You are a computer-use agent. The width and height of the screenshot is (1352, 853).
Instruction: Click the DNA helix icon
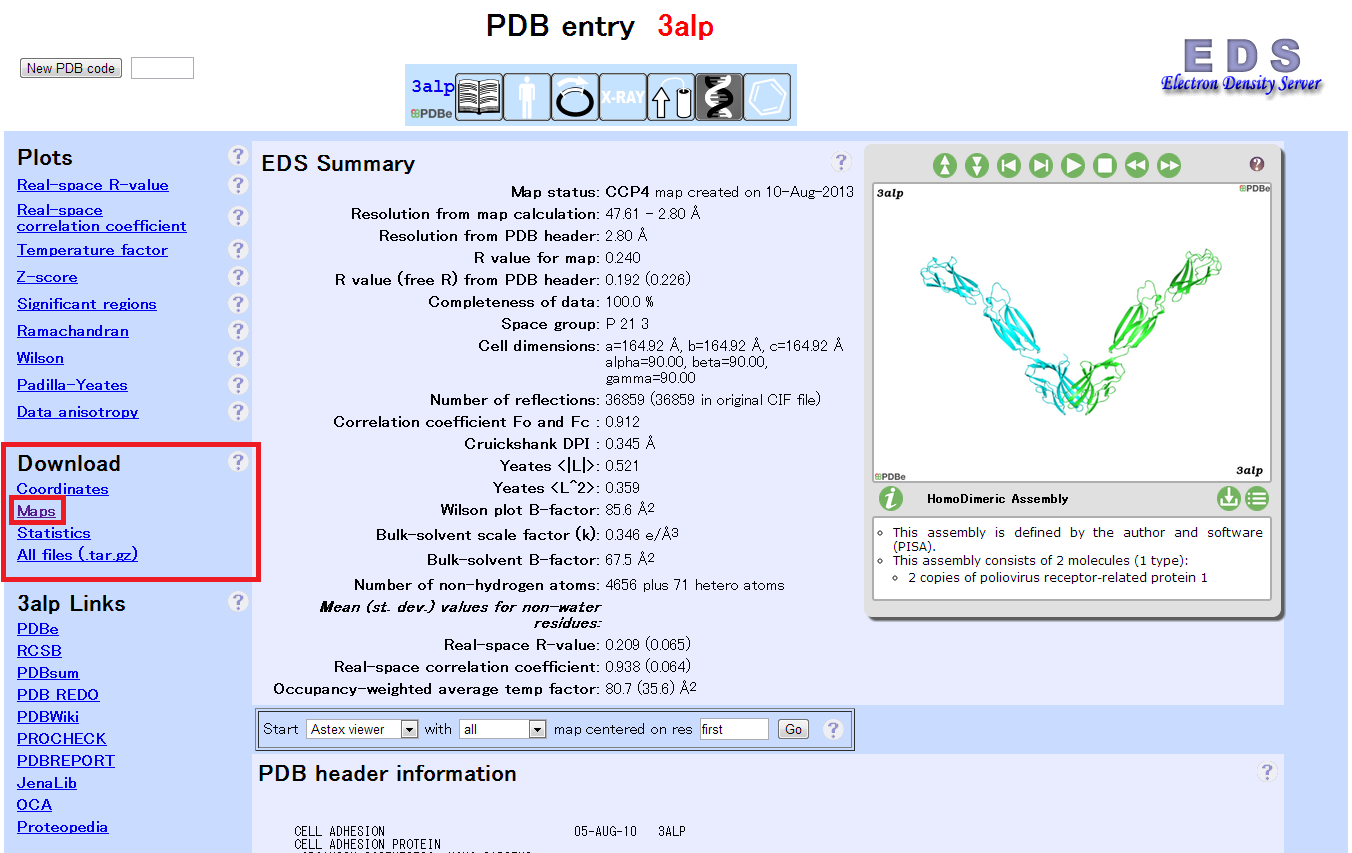click(x=719, y=98)
